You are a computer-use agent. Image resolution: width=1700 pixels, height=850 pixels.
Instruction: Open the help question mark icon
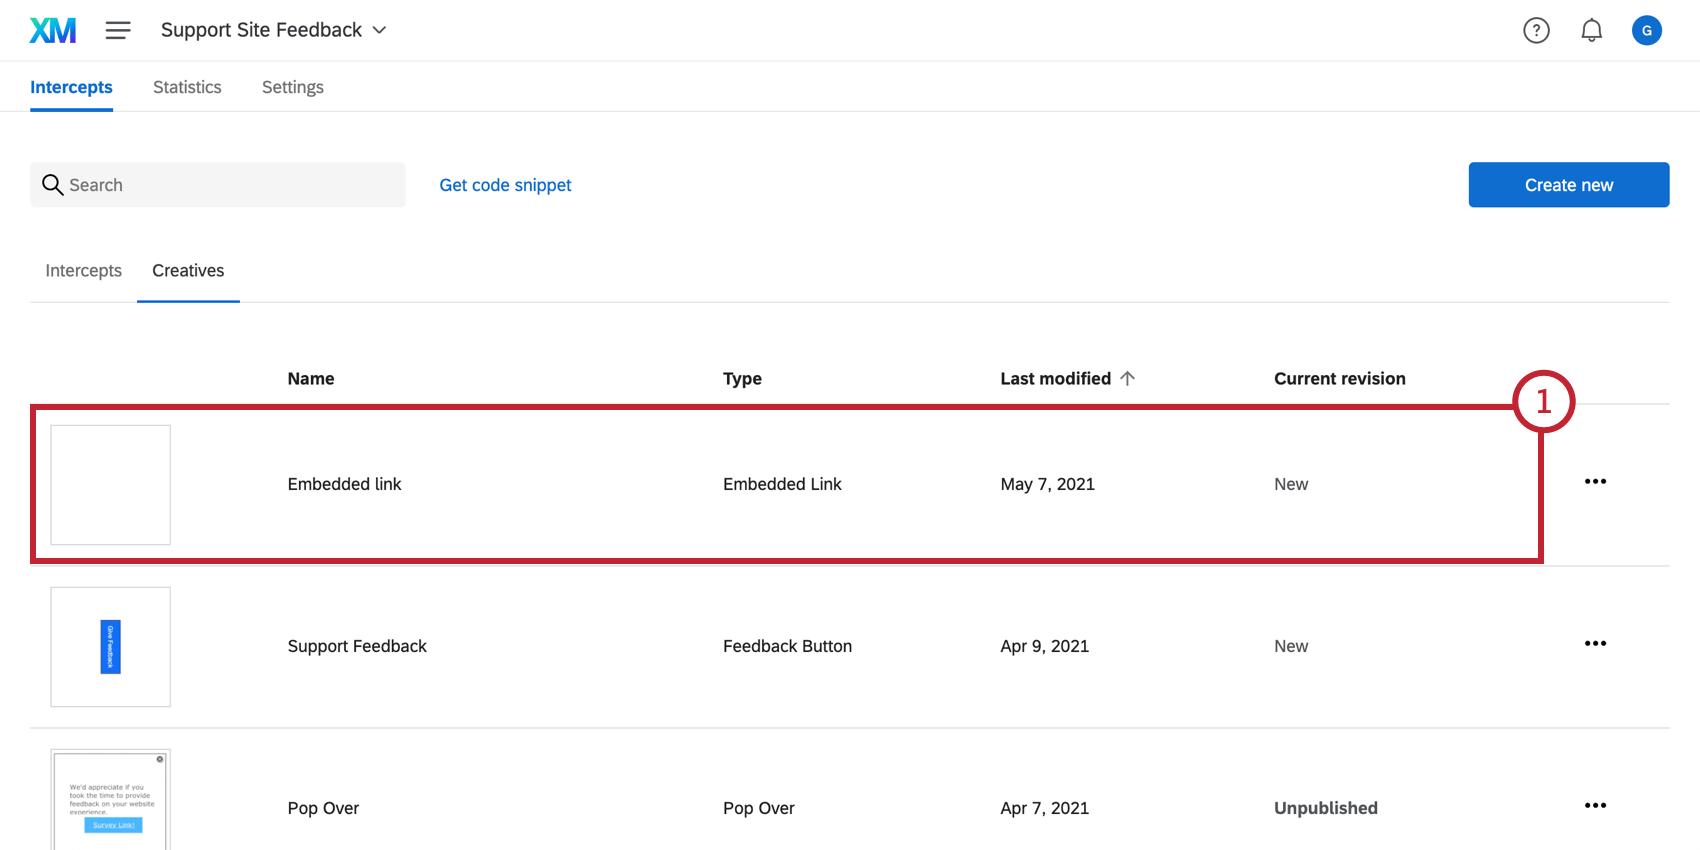[1536, 31]
